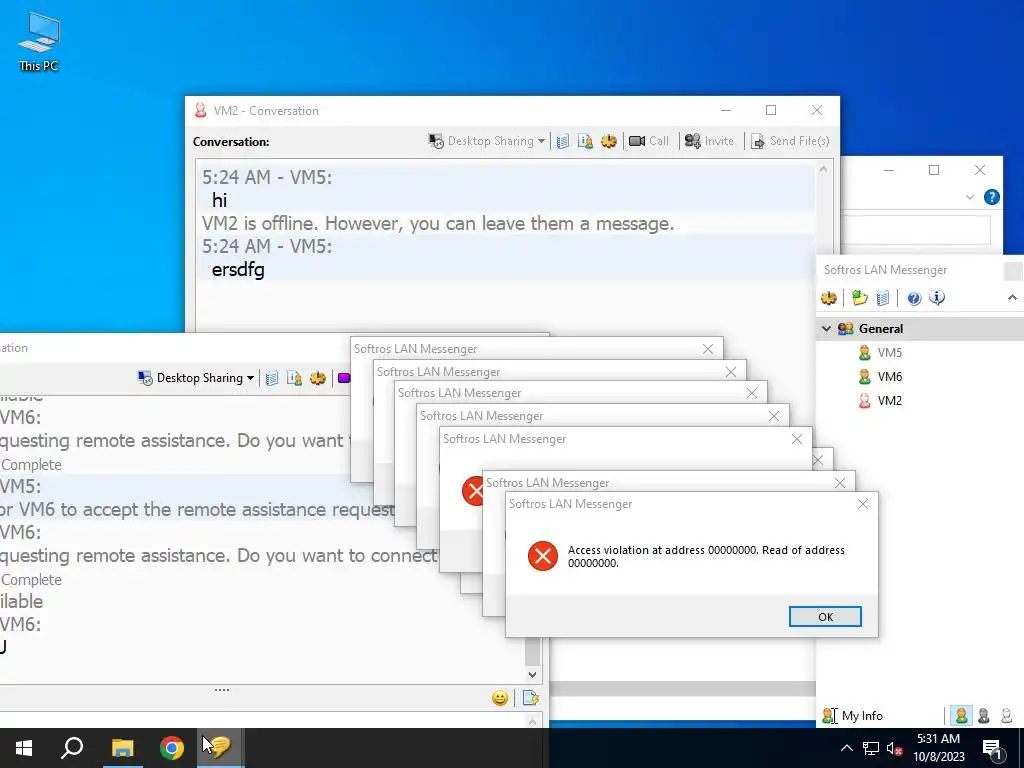Image resolution: width=1024 pixels, height=768 pixels.
Task: Set status to busy gray user icon
Action: (x=984, y=716)
